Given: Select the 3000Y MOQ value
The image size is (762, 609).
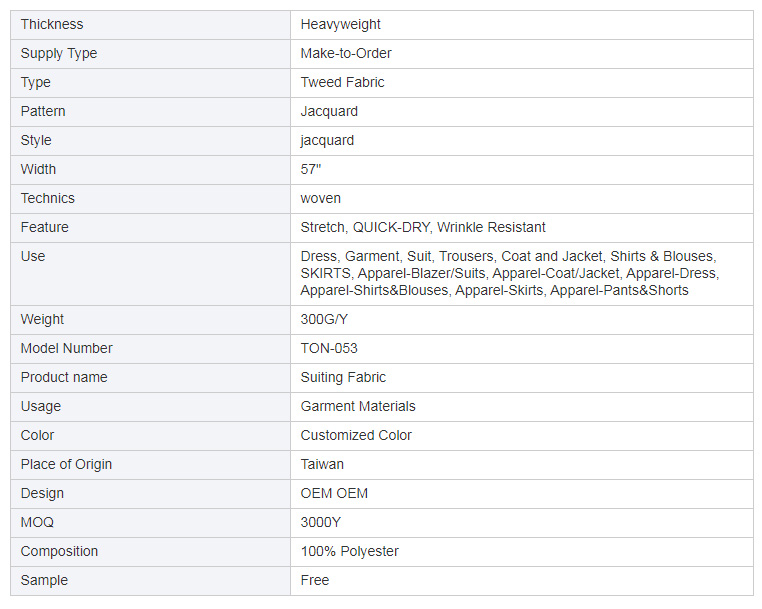Looking at the screenshot, I should pos(320,522).
